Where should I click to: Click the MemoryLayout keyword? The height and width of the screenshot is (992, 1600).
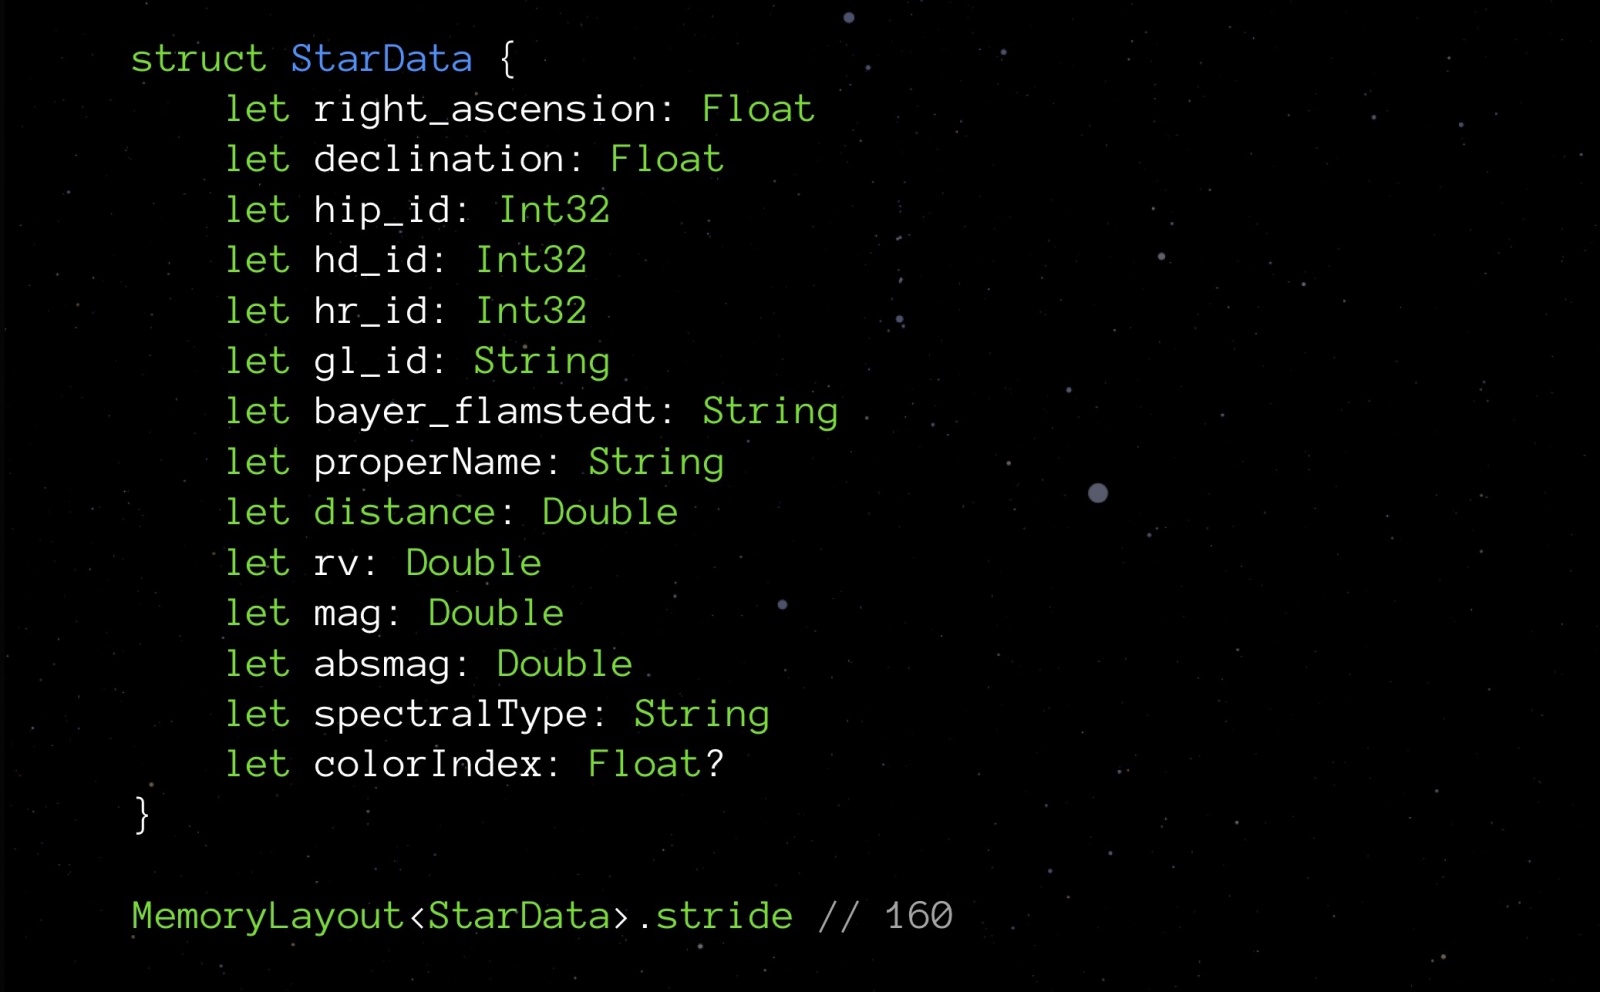[x=267, y=917]
